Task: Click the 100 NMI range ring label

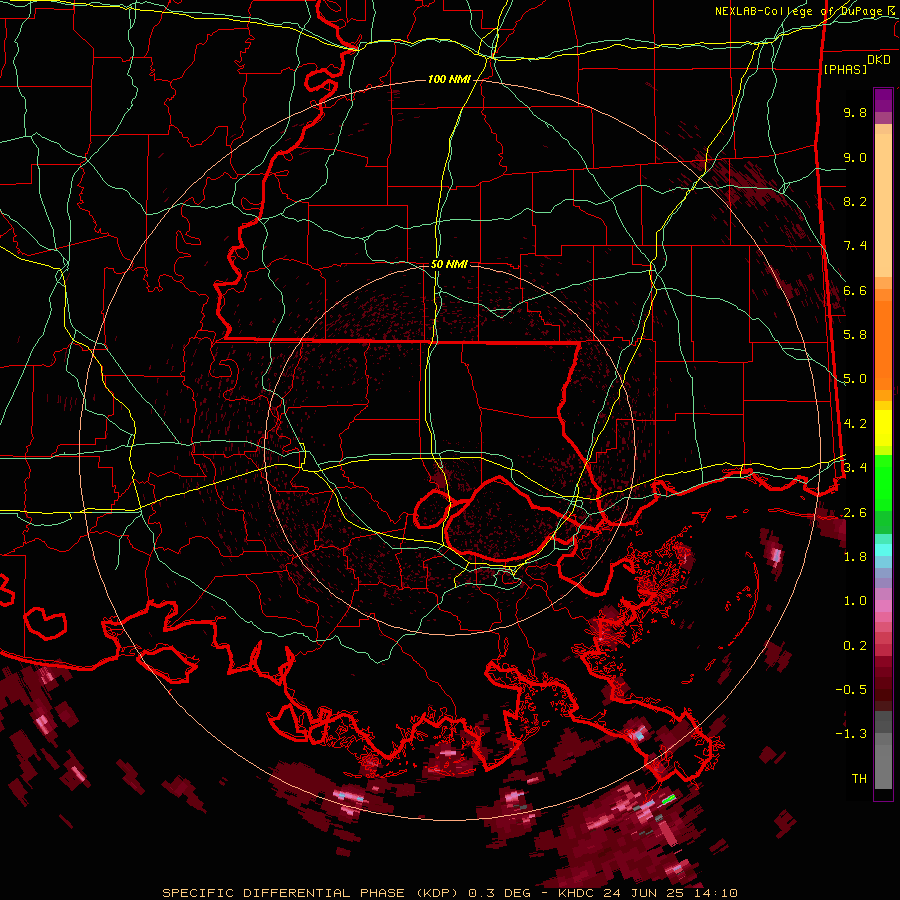Action: tap(449, 79)
